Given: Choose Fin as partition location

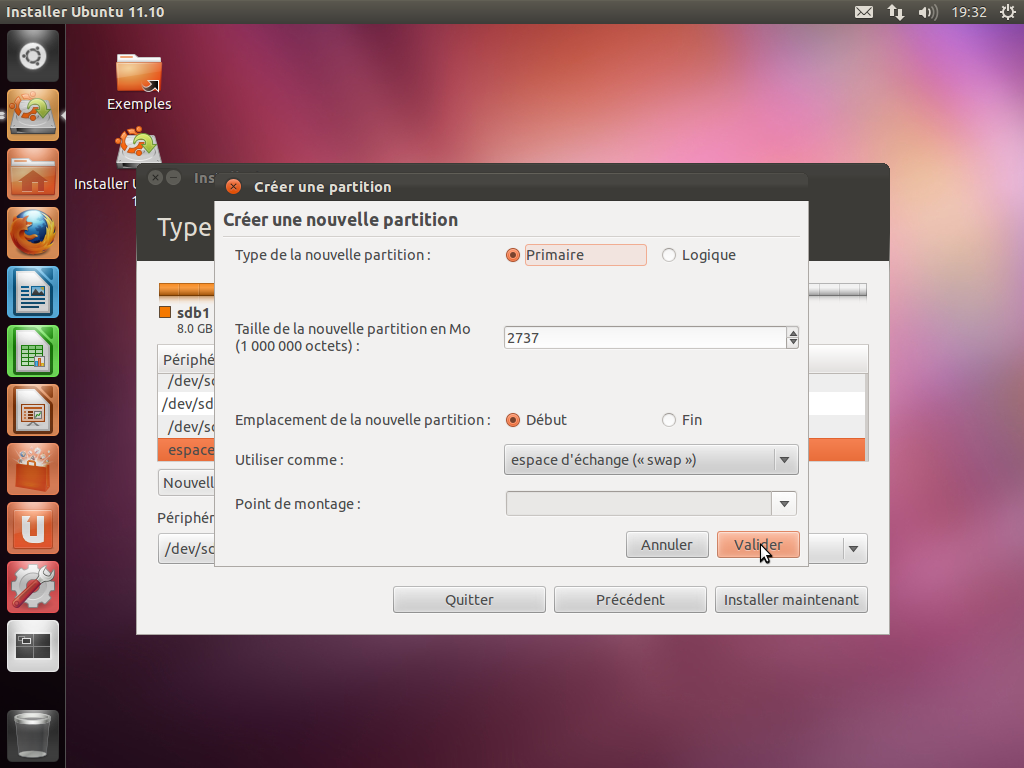Looking at the screenshot, I should [669, 420].
